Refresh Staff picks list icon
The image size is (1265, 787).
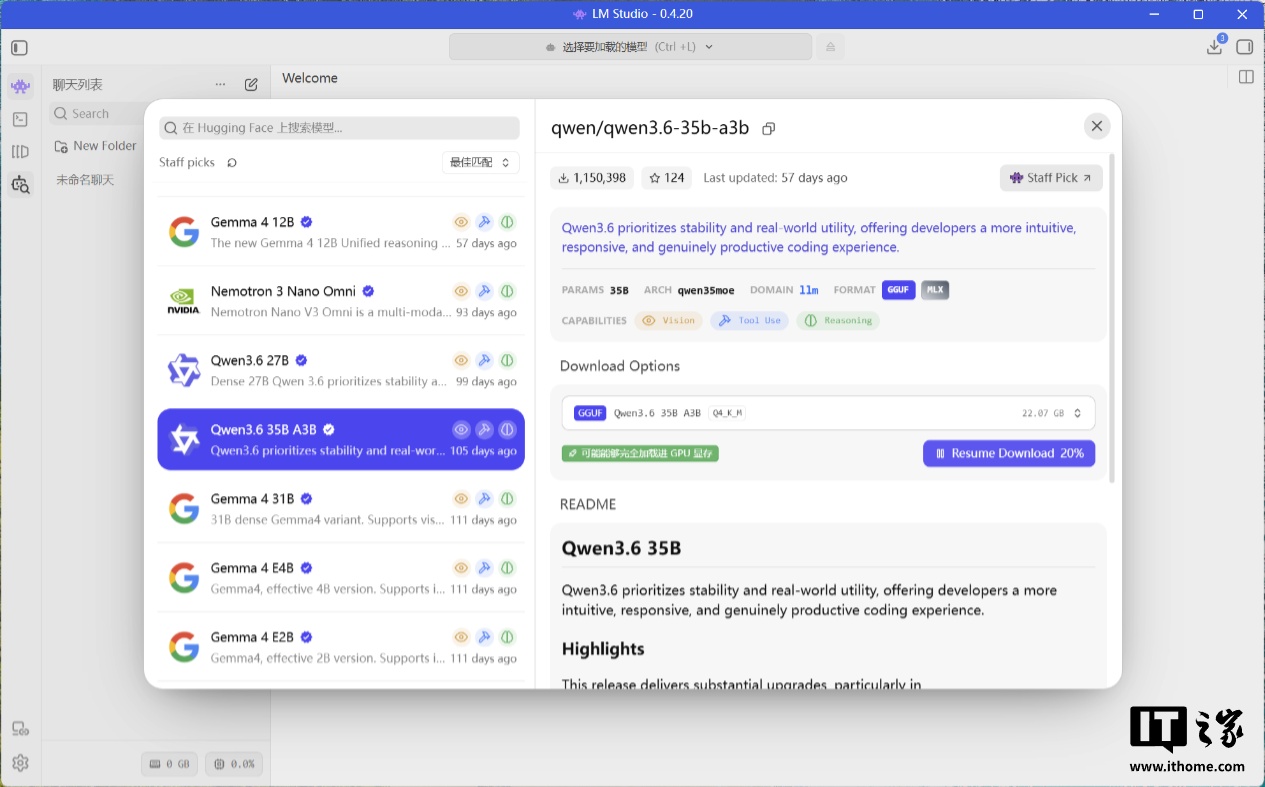232,162
